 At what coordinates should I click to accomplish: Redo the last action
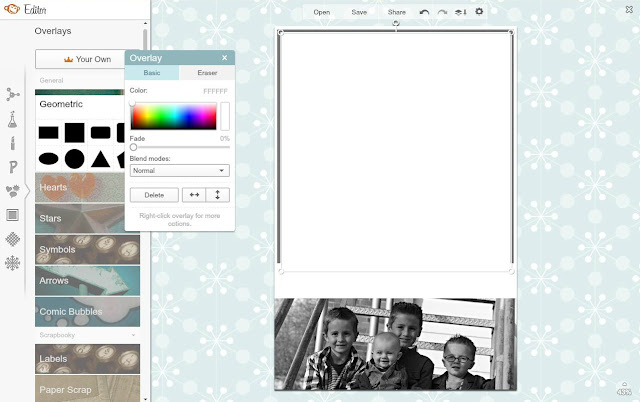coord(442,12)
